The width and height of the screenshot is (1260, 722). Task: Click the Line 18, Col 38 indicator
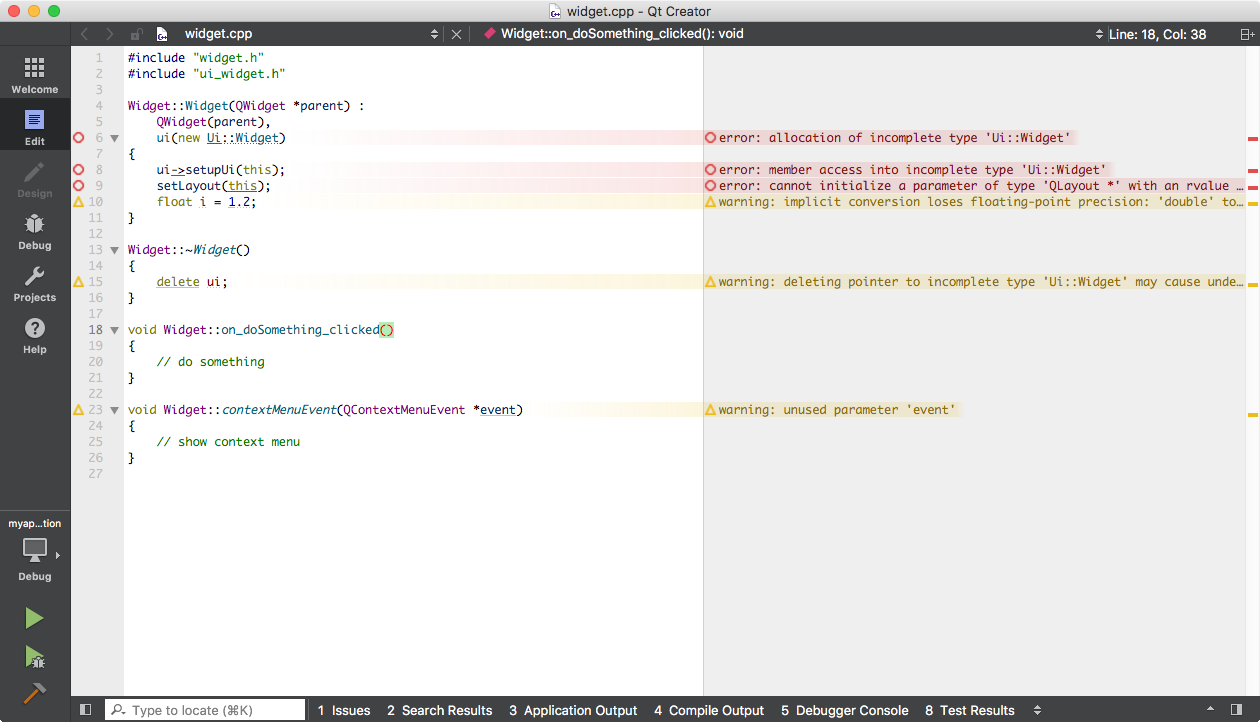point(1157,34)
